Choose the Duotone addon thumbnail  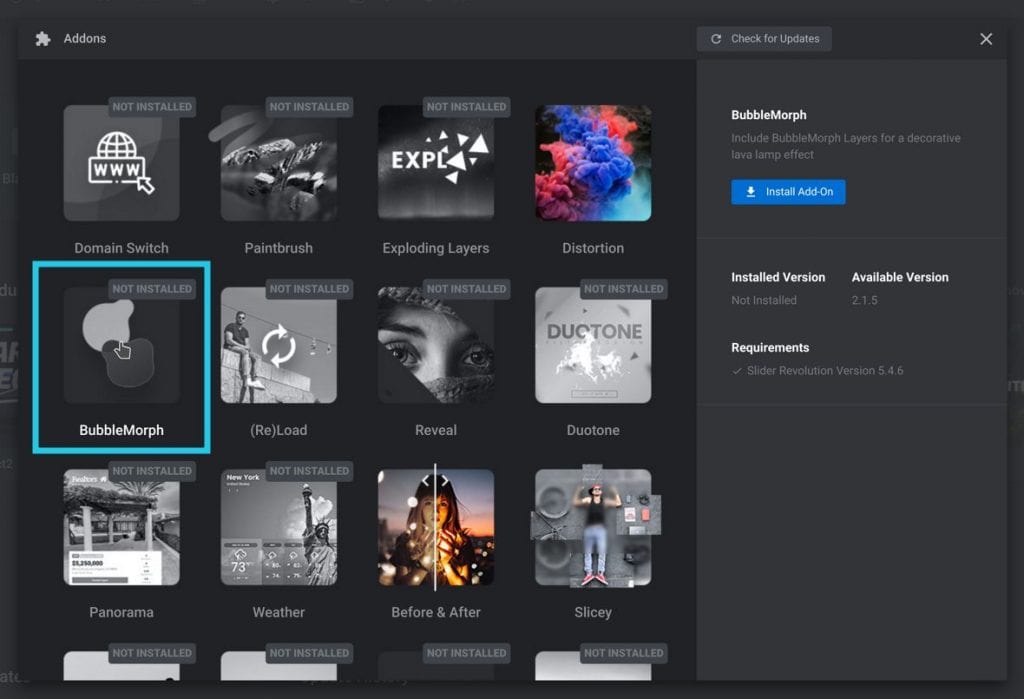[x=593, y=345]
